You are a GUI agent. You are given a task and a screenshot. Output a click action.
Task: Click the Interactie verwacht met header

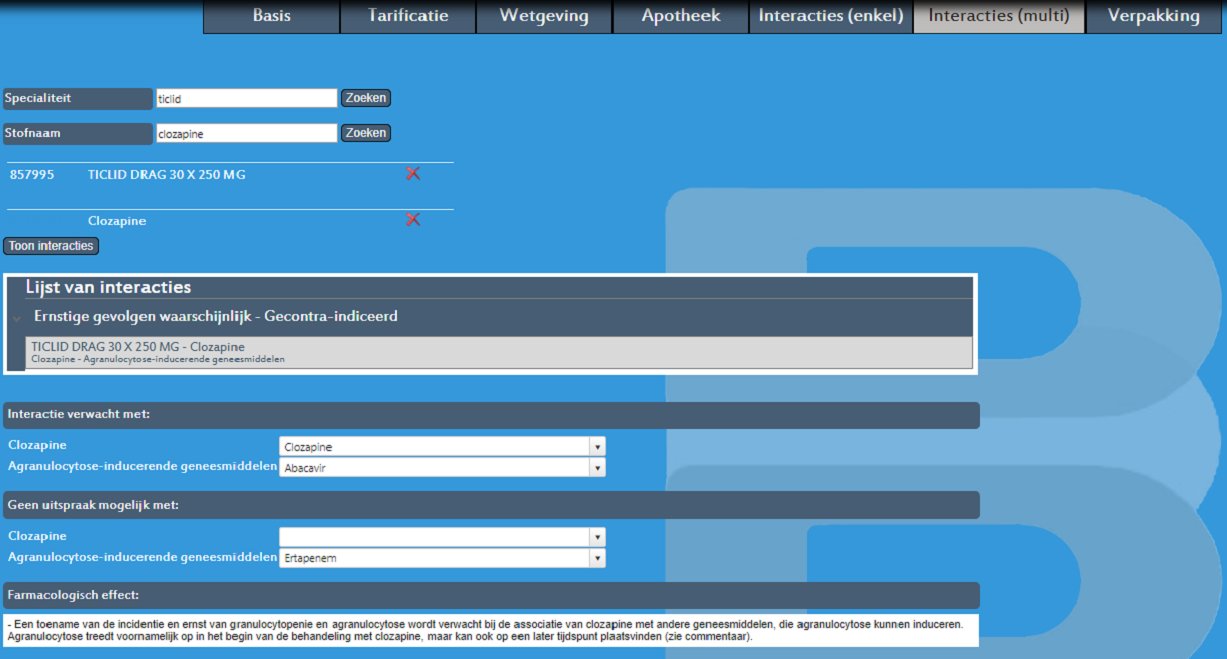click(491, 415)
